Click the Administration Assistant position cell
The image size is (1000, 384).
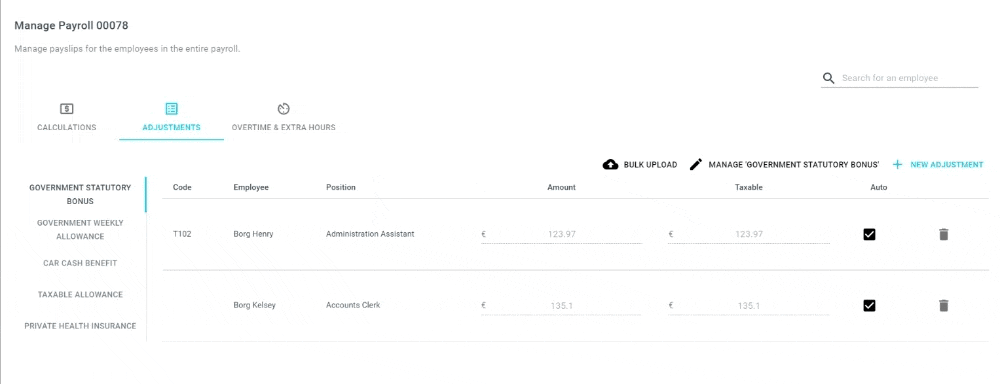pyautogui.click(x=370, y=234)
